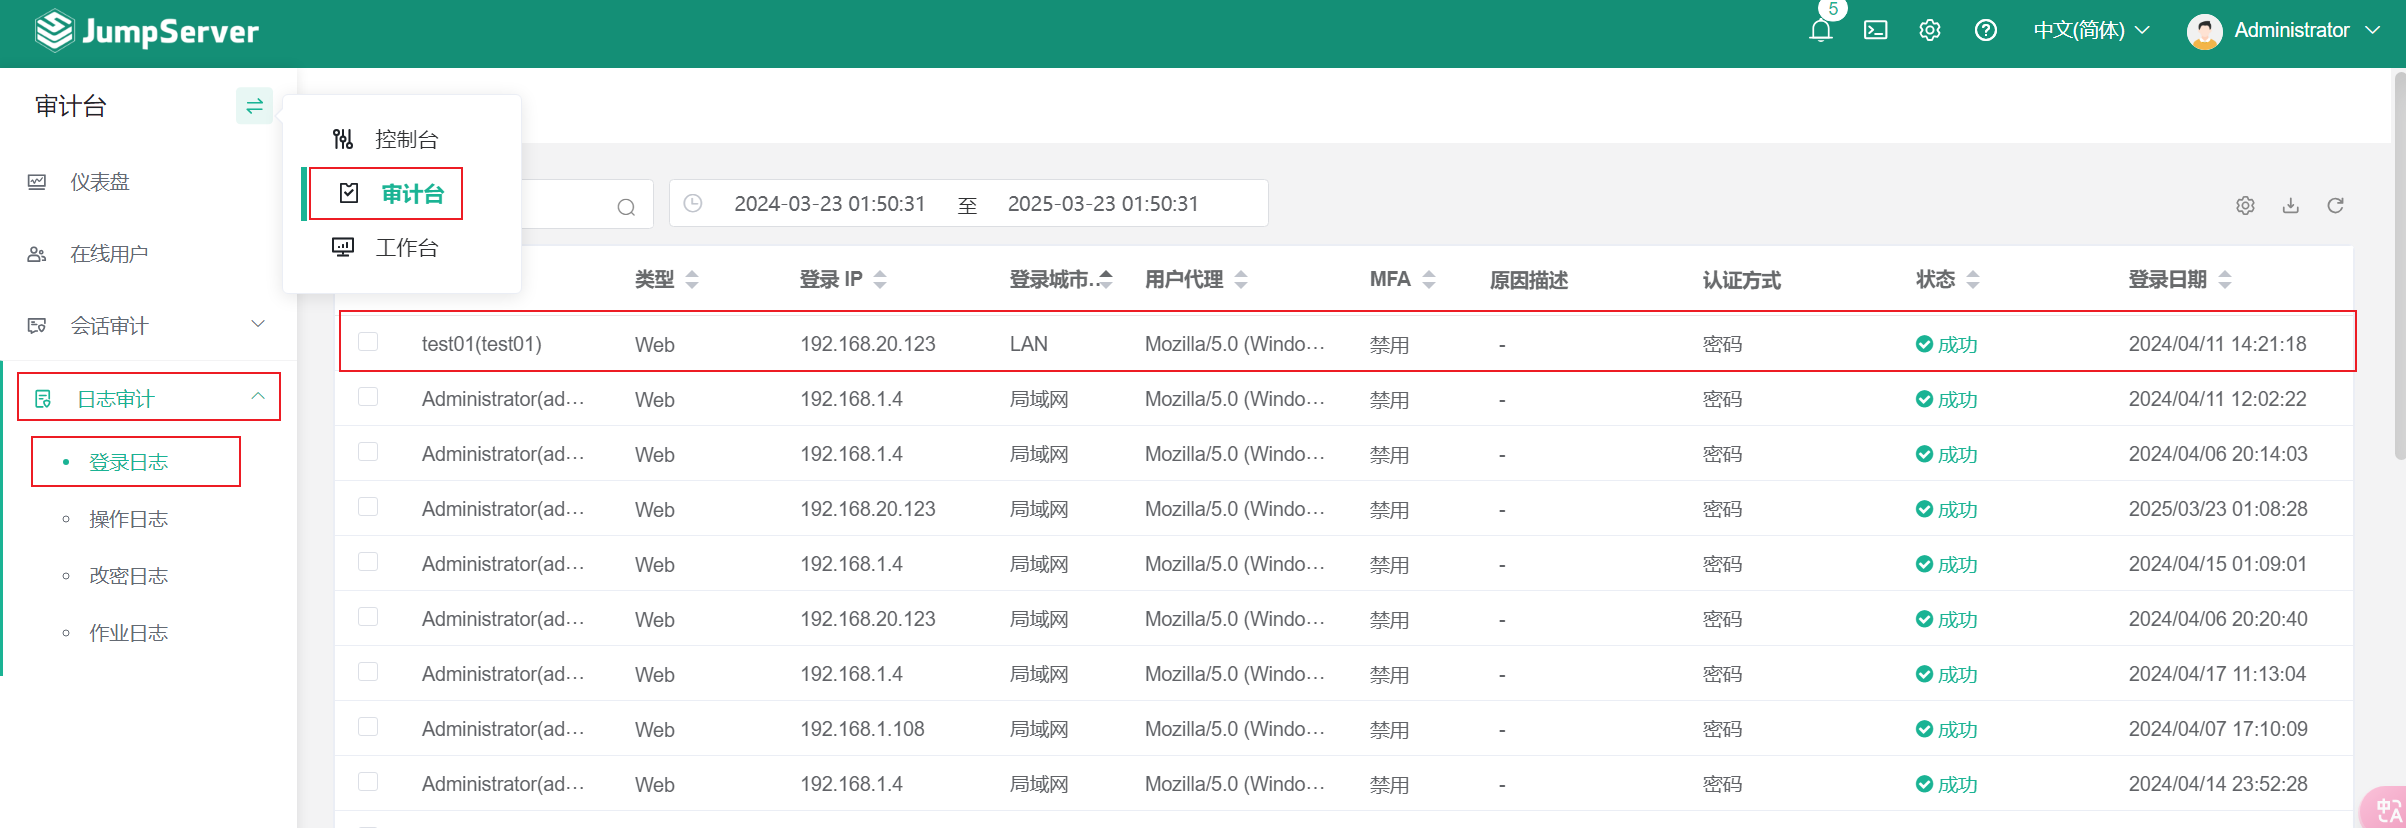The width and height of the screenshot is (2406, 828).
Task: Check the row dated 2024/04/11 12:02:22
Action: (x=368, y=397)
